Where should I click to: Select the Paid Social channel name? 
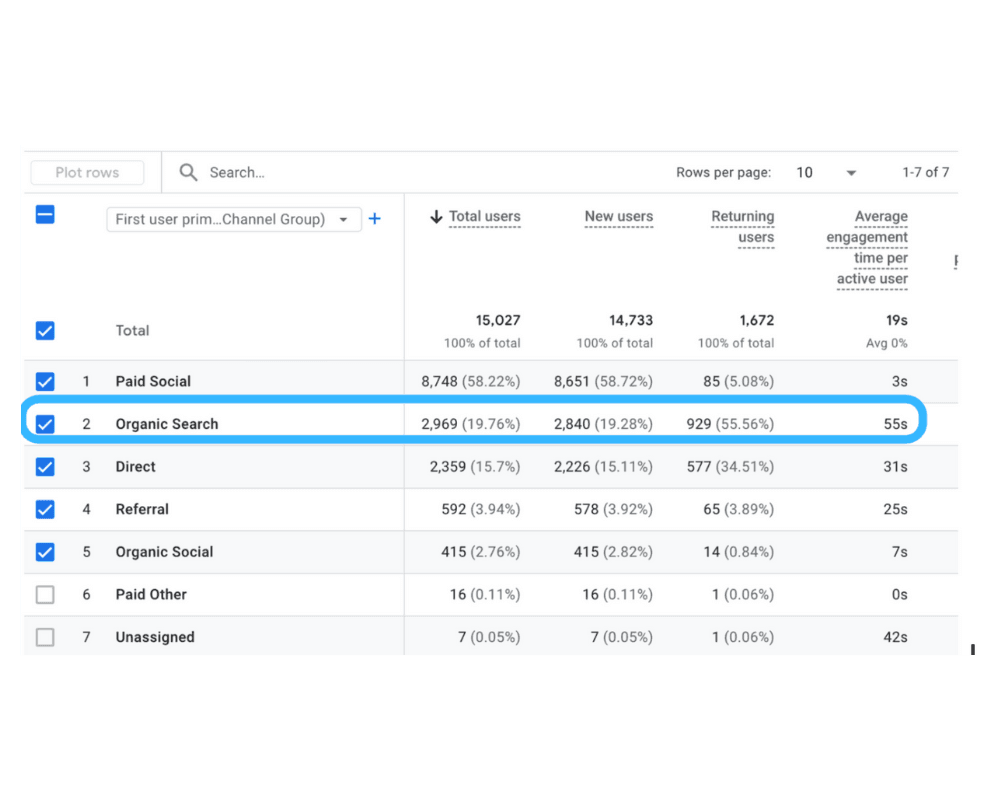click(153, 381)
